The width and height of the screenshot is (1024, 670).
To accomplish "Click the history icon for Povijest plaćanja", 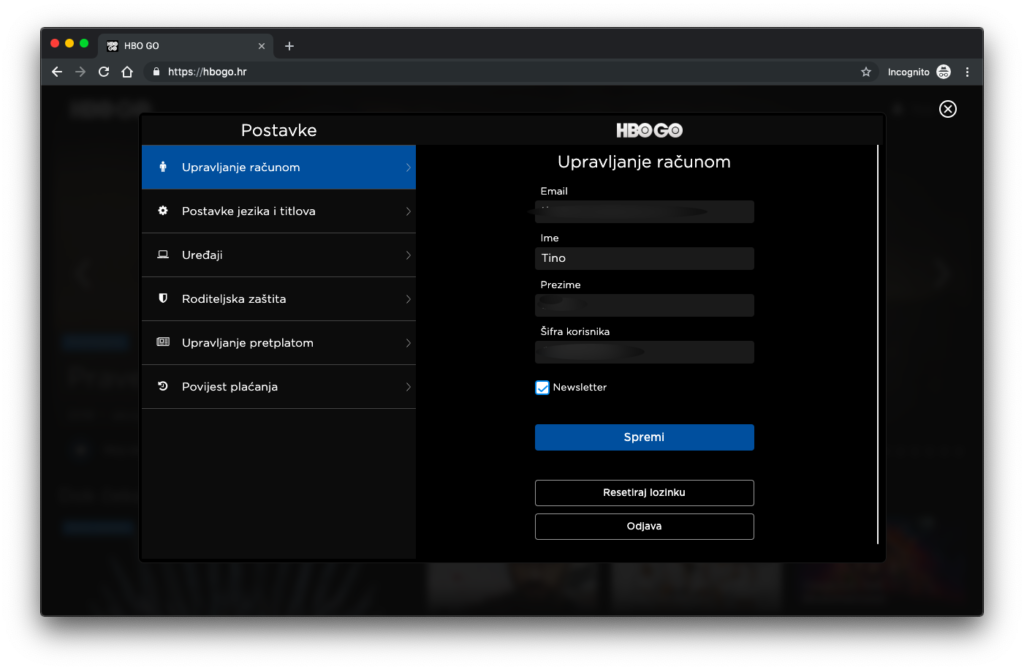I will coord(163,386).
